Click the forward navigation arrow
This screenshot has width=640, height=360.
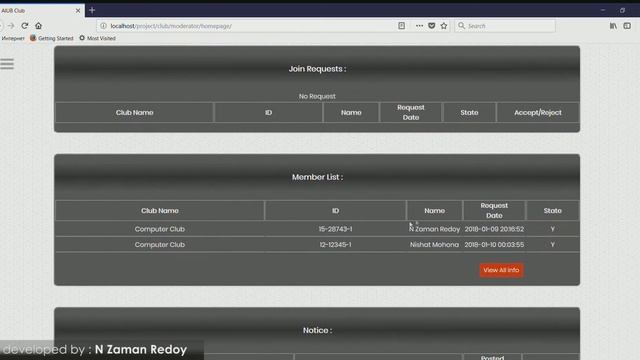11,26
